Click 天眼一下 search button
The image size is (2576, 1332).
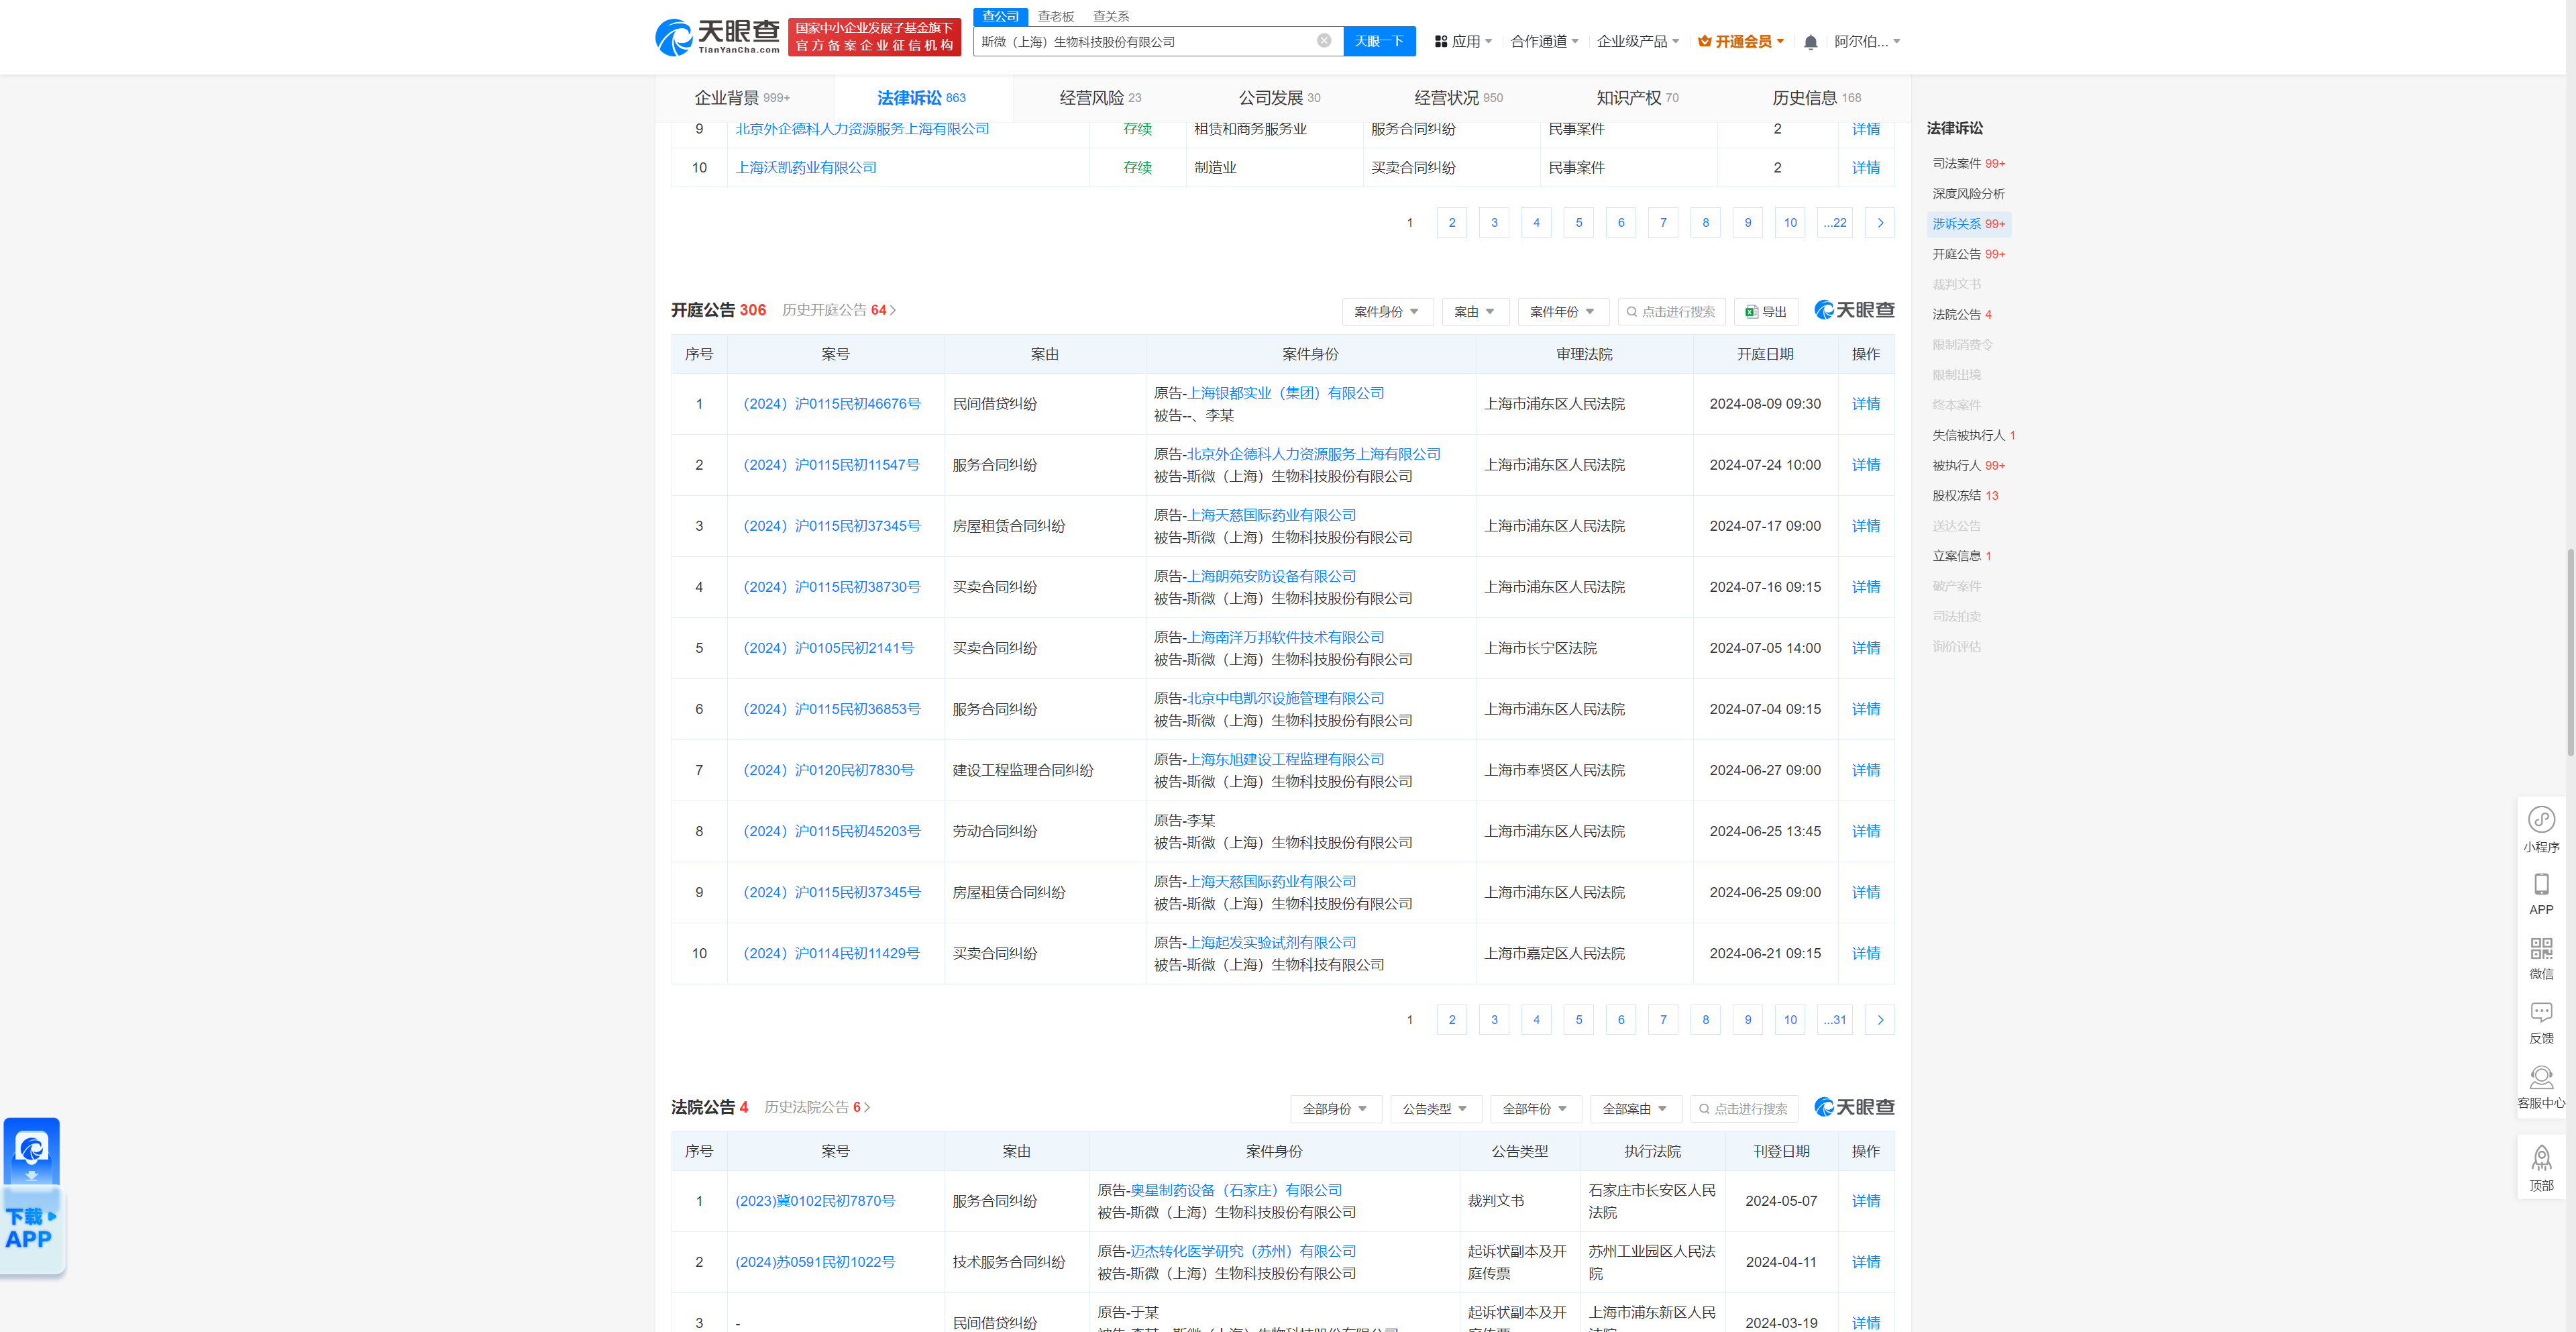pos(1379,41)
